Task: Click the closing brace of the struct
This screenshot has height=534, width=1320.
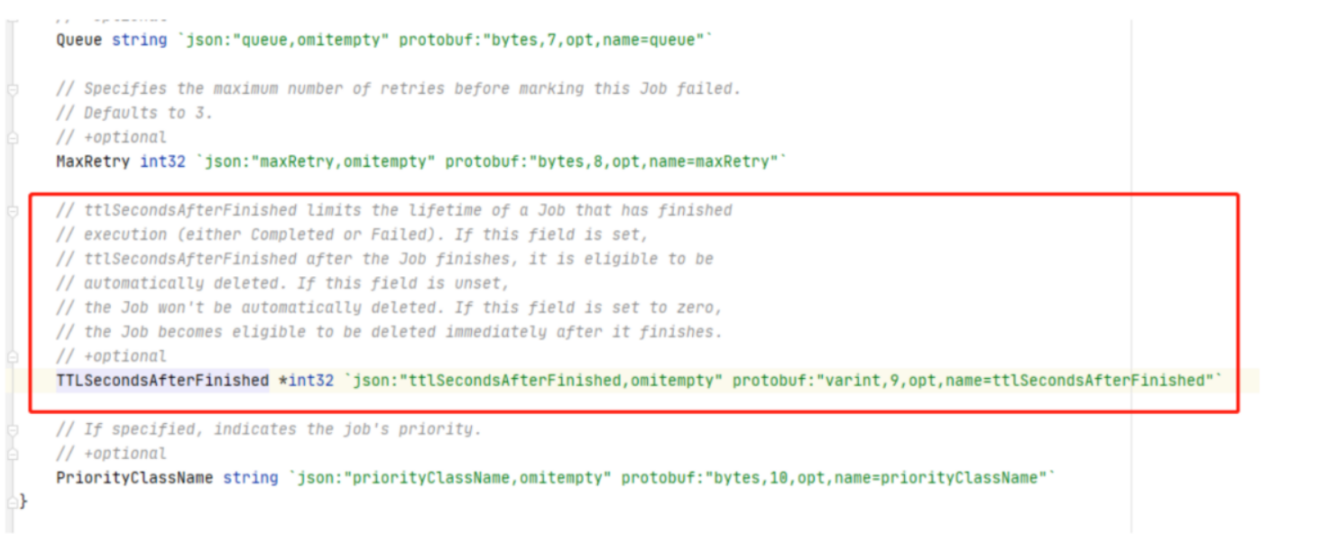Action: 24,501
